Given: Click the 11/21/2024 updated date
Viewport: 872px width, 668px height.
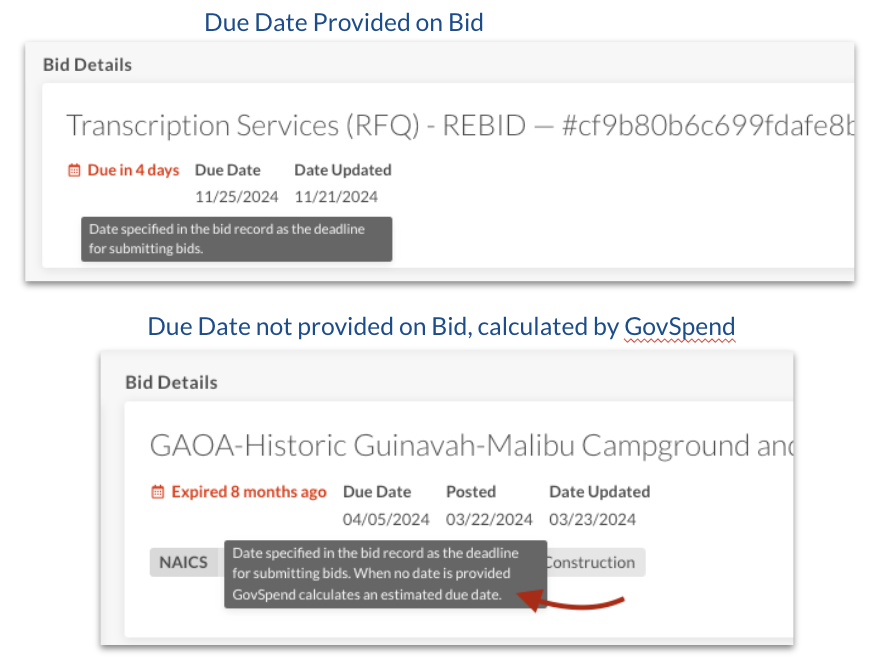Looking at the screenshot, I should tap(336, 196).
